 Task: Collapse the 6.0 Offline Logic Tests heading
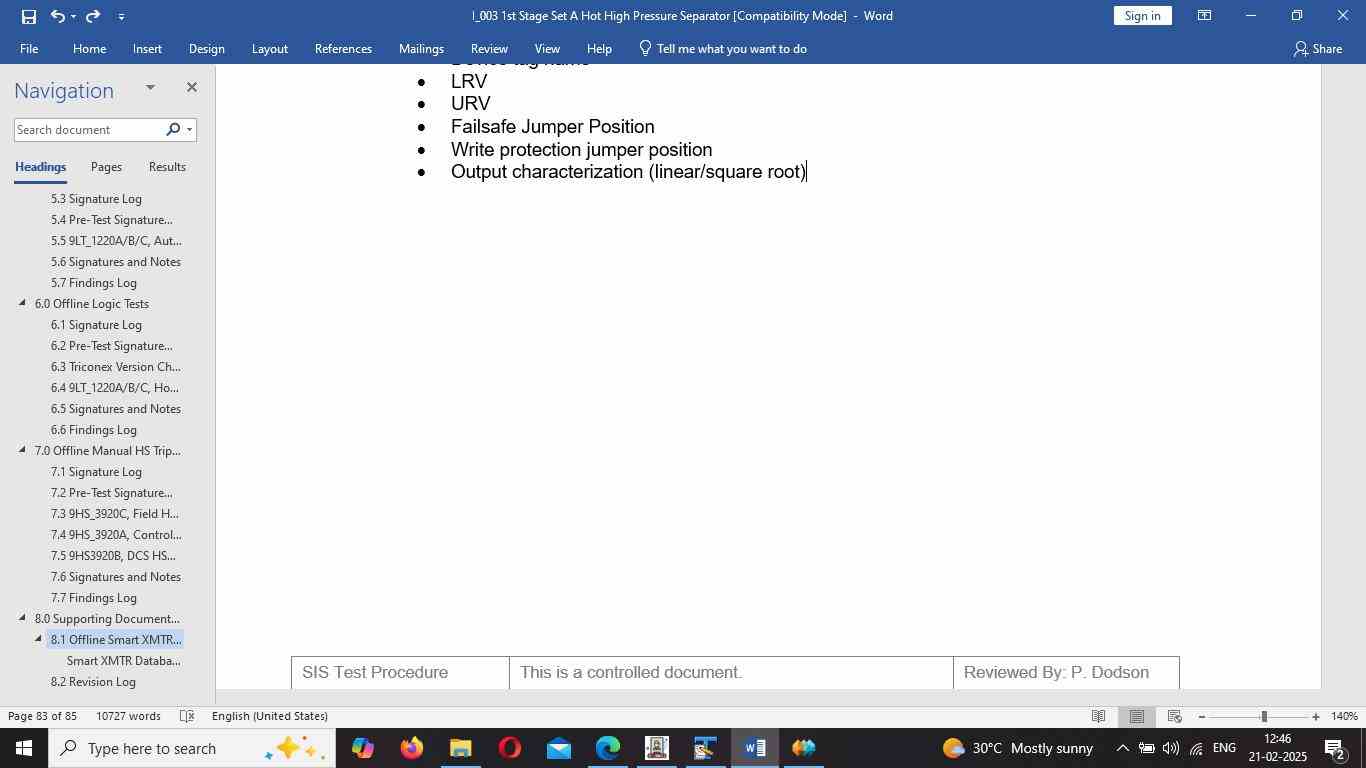click(23, 303)
